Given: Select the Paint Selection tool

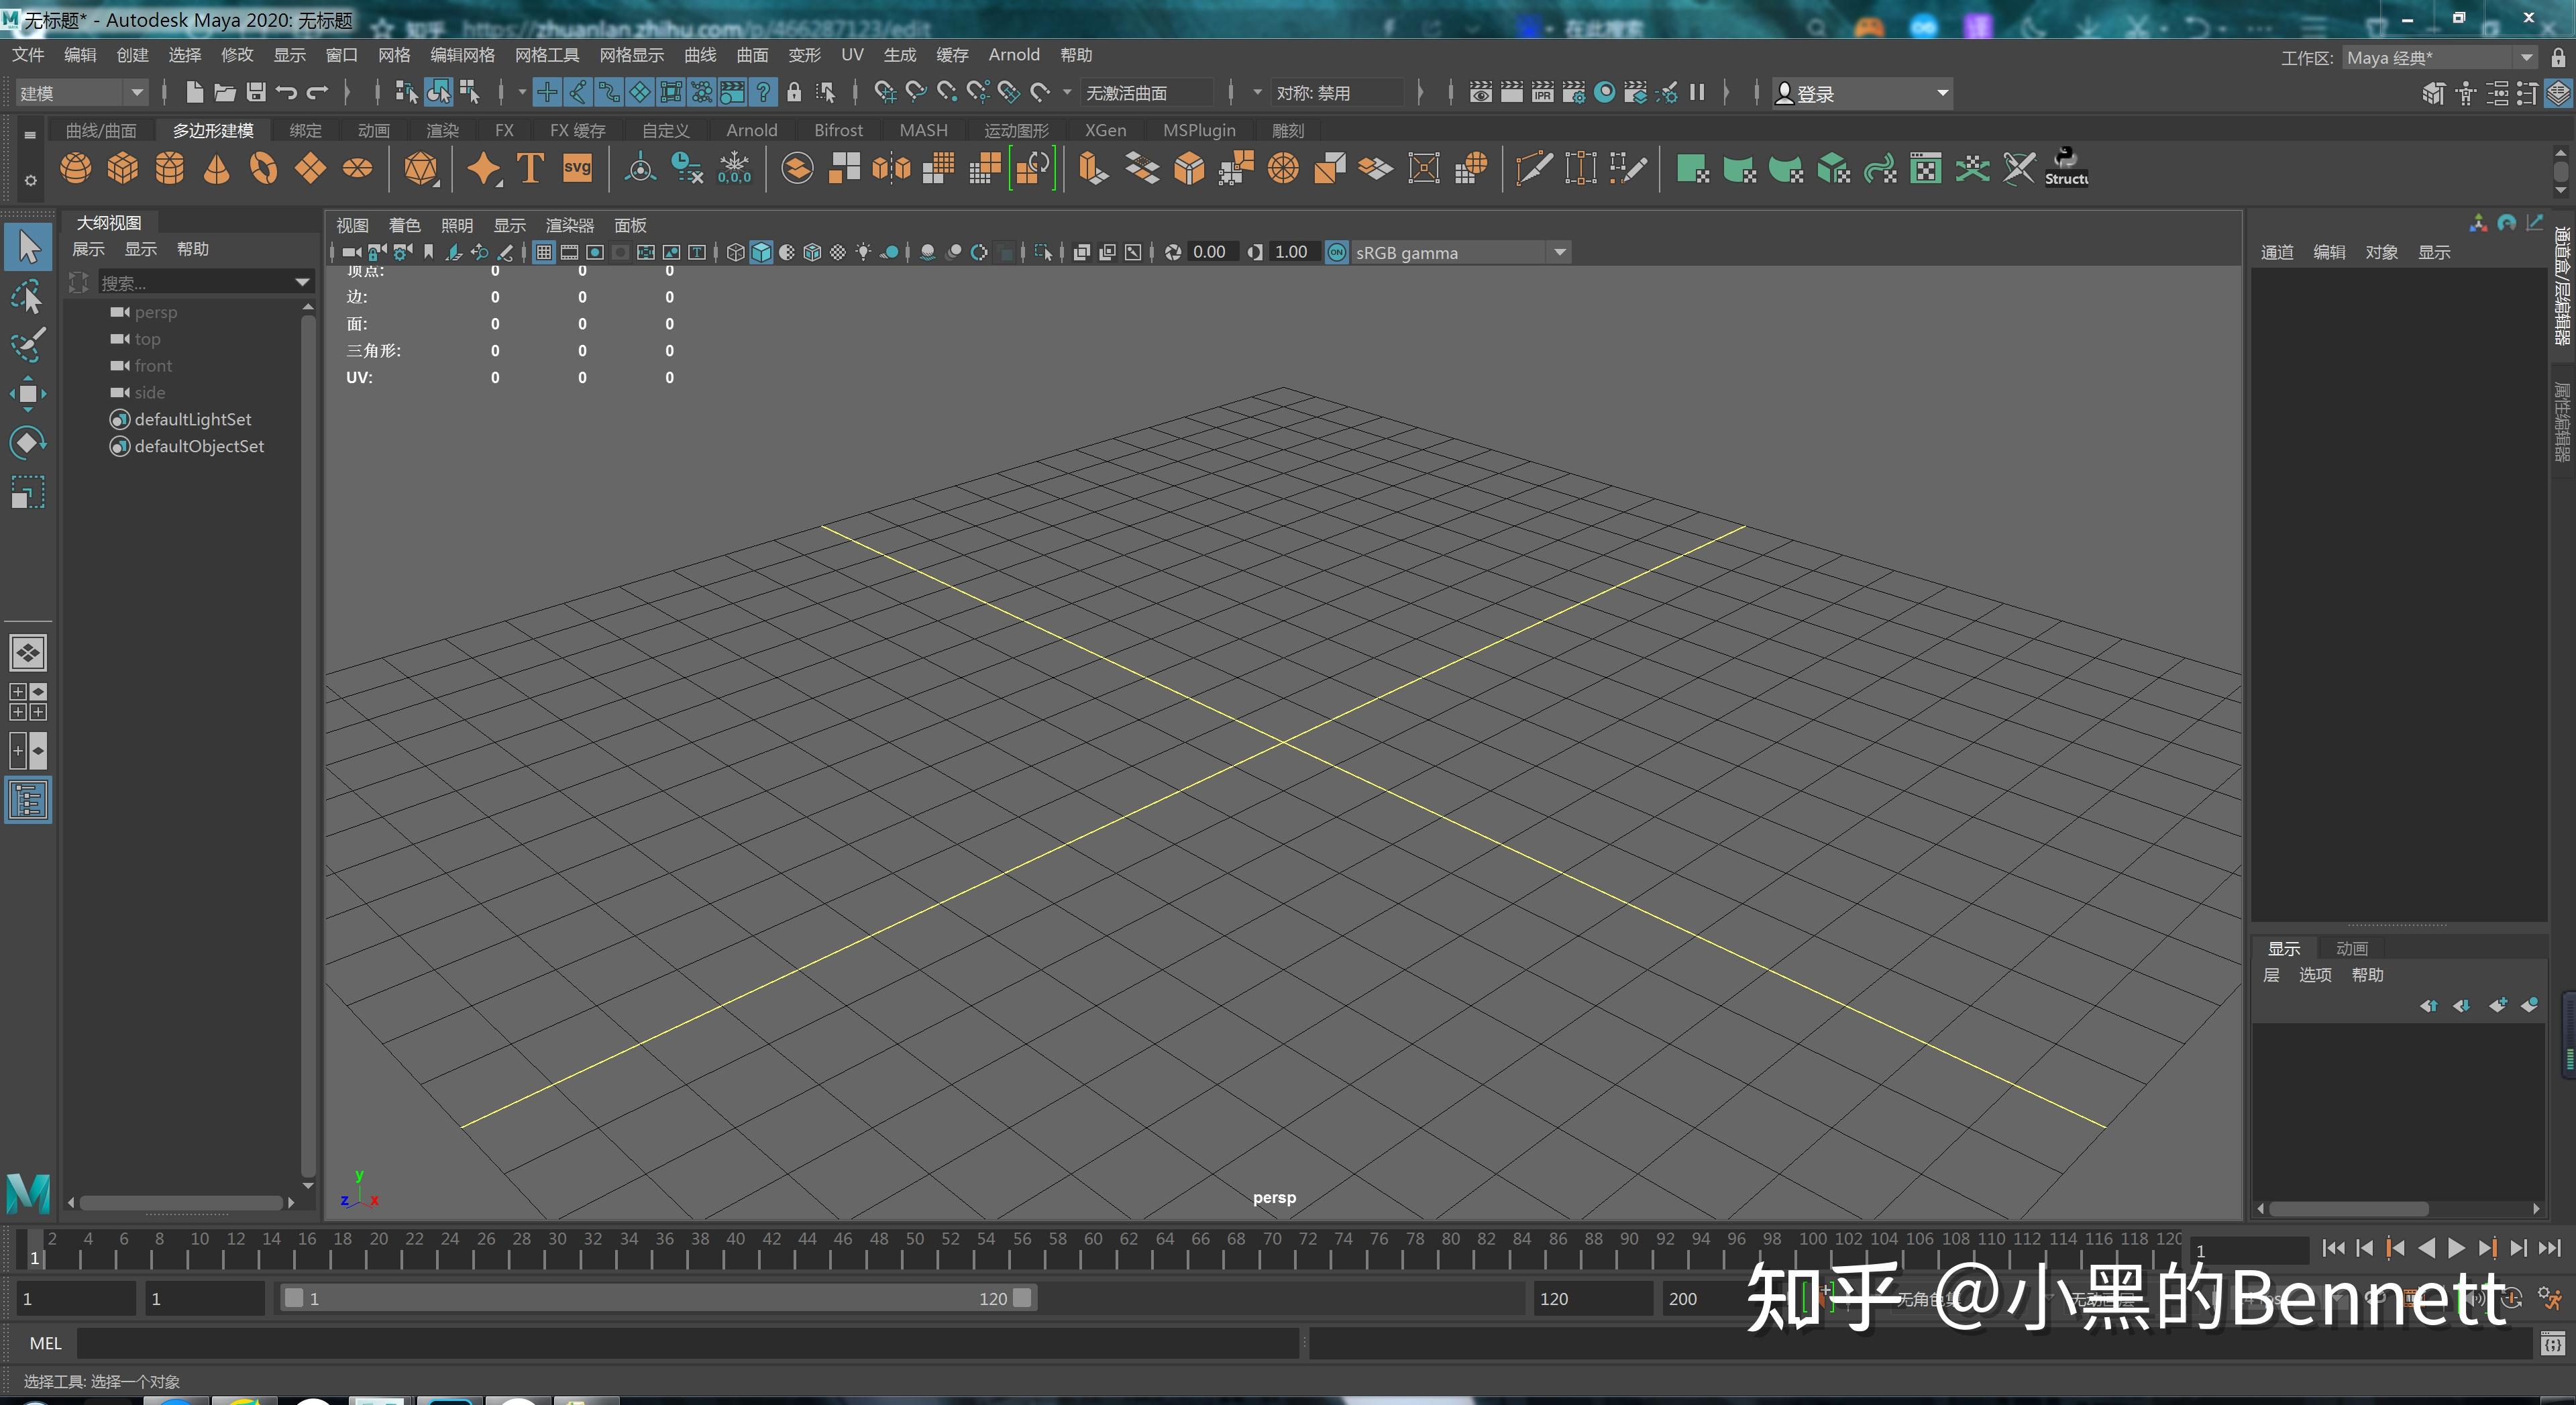Looking at the screenshot, I should coord(27,345).
